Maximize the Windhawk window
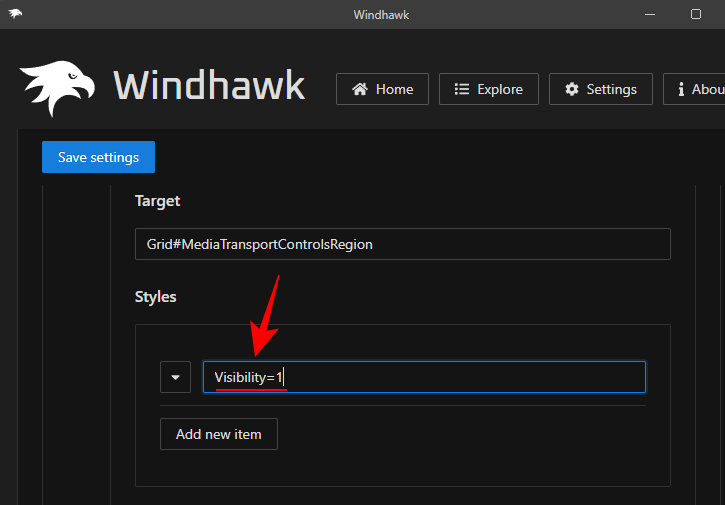The height and width of the screenshot is (505, 725). point(696,14)
